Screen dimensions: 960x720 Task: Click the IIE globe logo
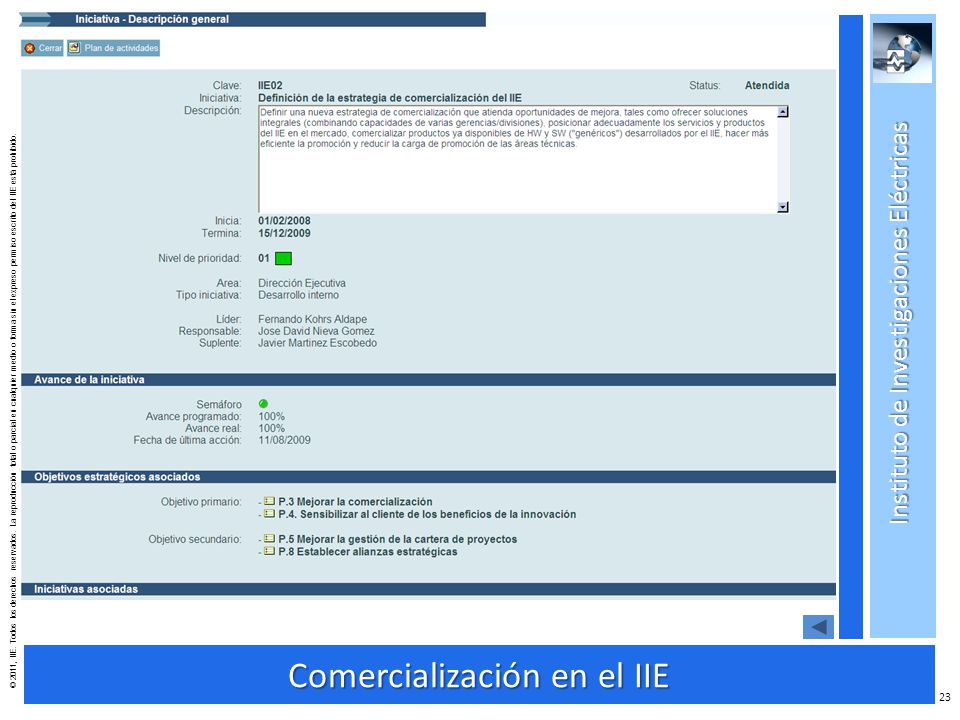coord(902,53)
